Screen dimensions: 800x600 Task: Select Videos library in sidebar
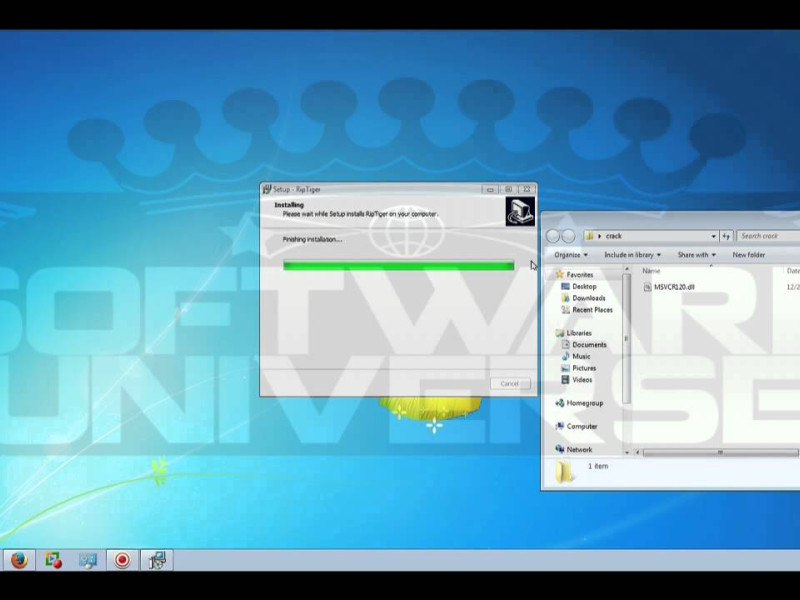click(582, 380)
